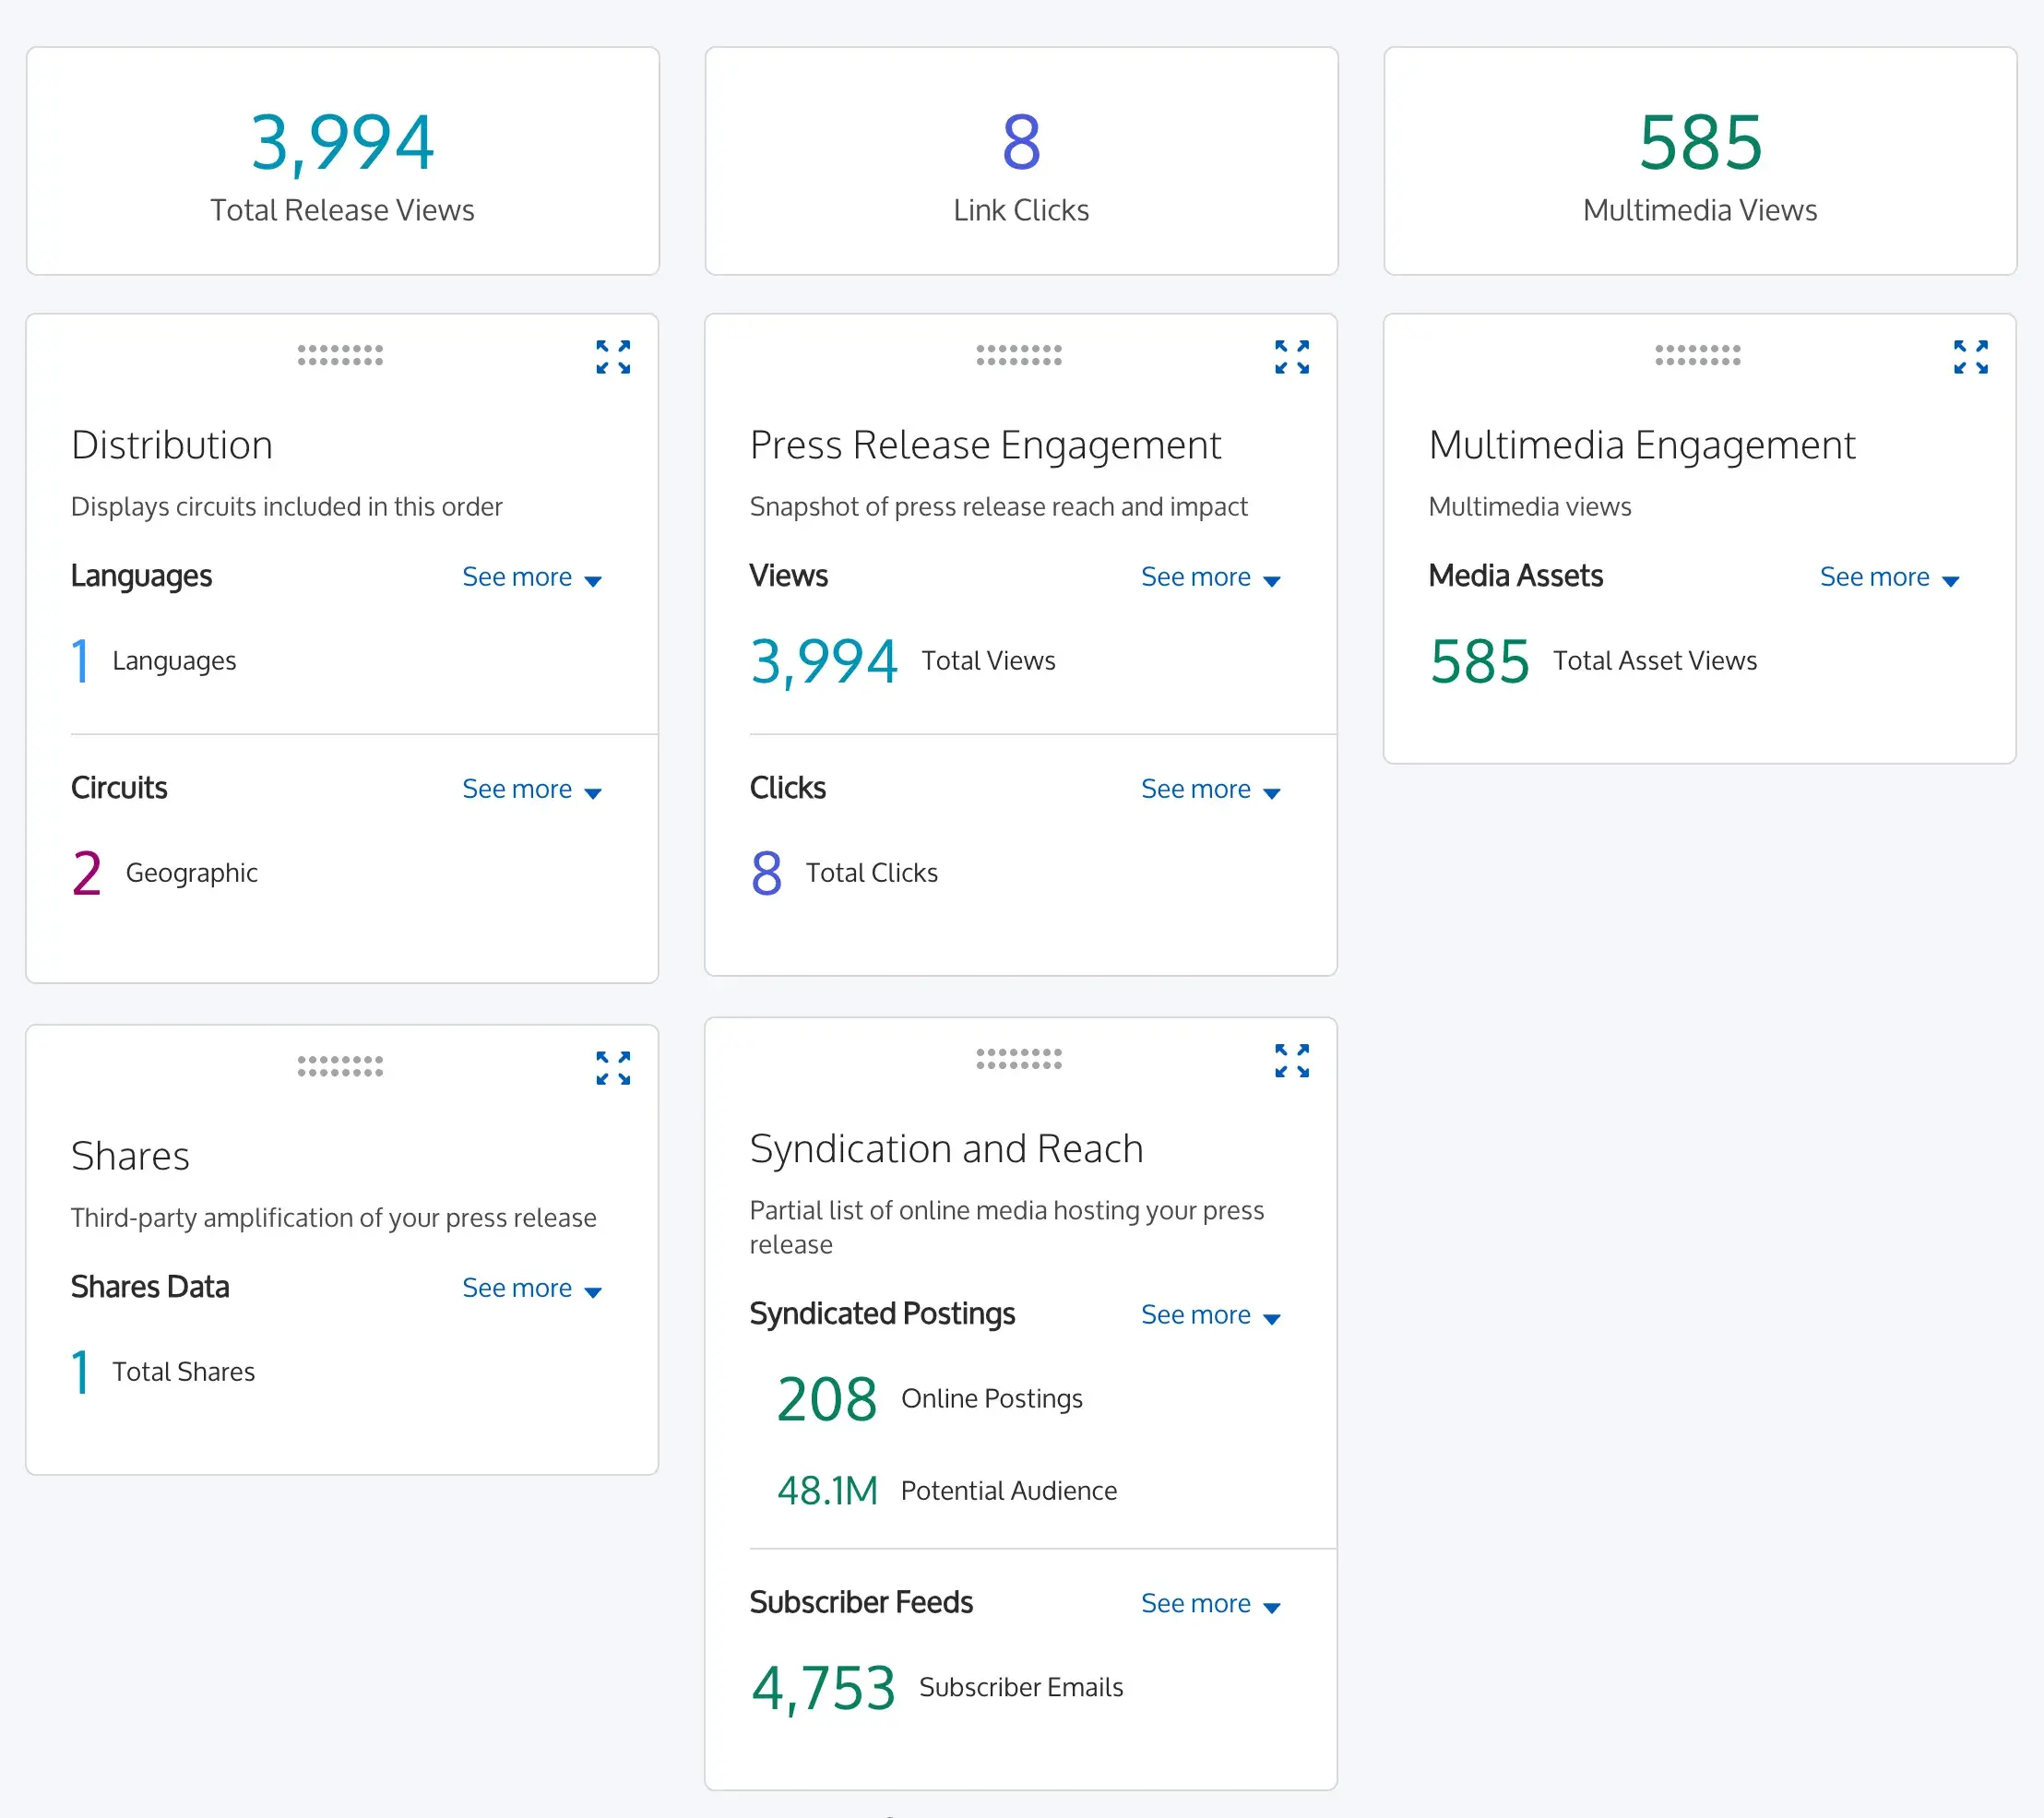Image resolution: width=2044 pixels, height=1818 pixels.
Task: Select the Link Clicks summary card
Action: [1021, 161]
